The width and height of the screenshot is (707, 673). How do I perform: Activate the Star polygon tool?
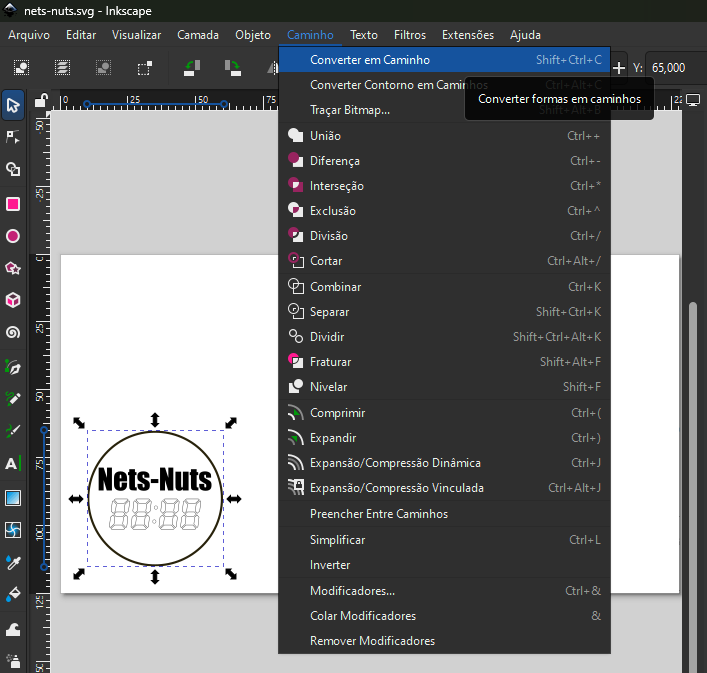click(13, 268)
